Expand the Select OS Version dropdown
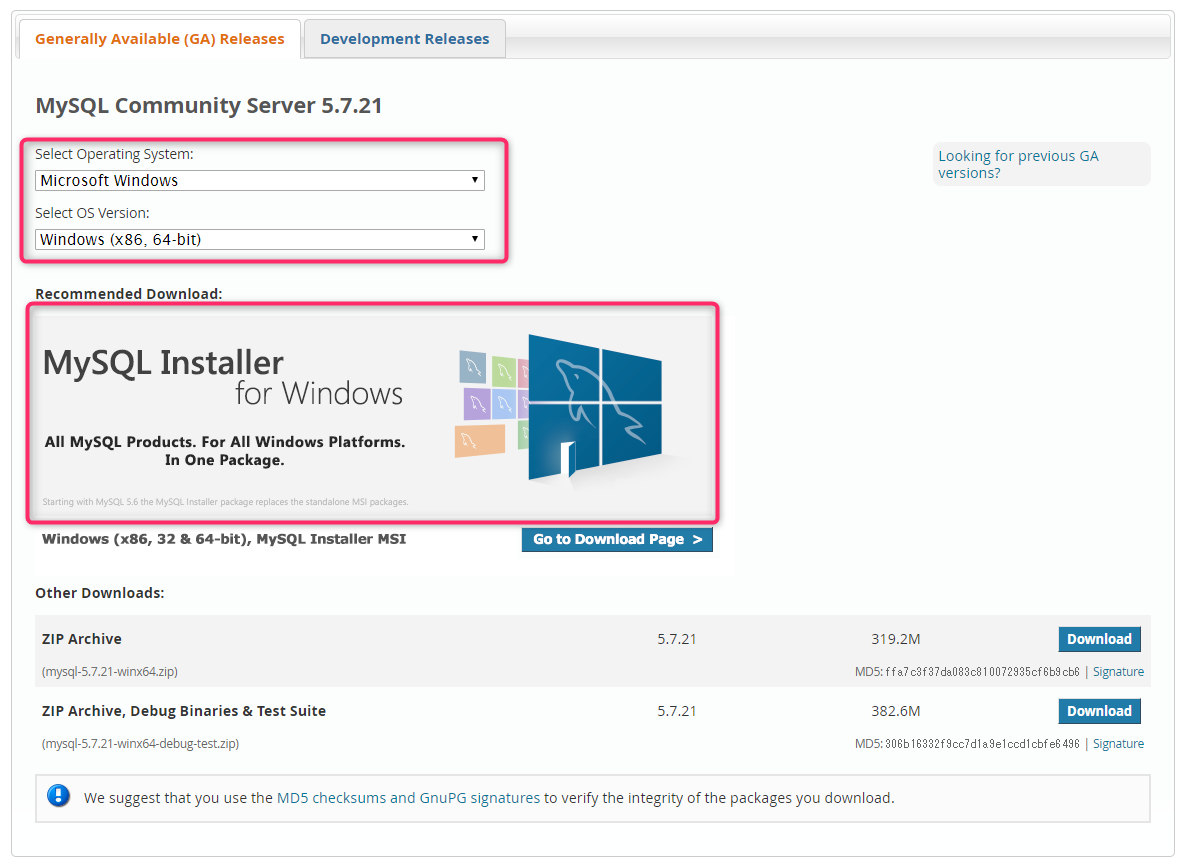The height and width of the screenshot is (862, 1189). 260,240
